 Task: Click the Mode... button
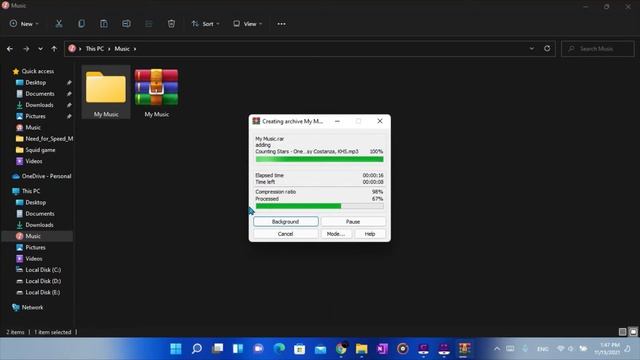(336, 234)
